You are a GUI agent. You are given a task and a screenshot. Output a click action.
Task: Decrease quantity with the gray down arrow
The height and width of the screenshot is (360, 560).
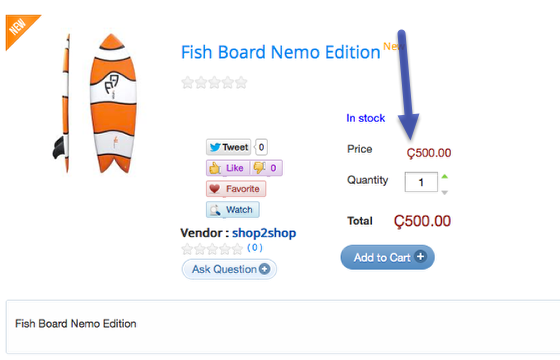point(445,192)
